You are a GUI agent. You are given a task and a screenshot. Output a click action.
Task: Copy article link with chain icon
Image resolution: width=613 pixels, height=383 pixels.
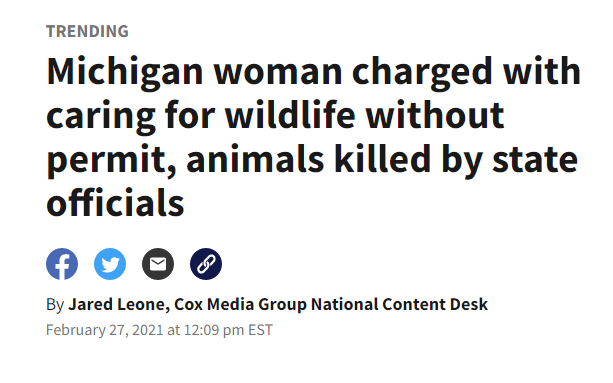click(206, 264)
